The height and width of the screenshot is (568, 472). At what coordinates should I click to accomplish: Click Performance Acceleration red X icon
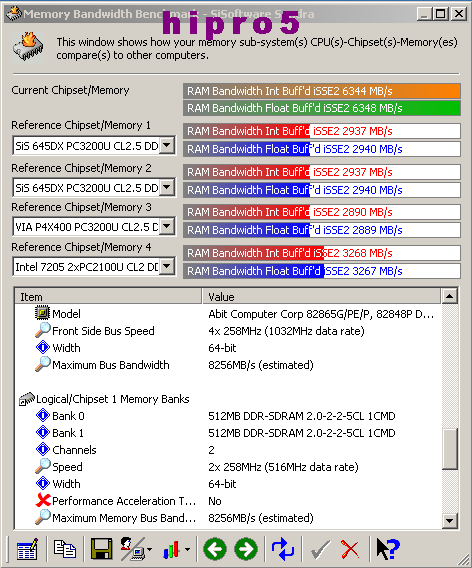tap(43, 500)
